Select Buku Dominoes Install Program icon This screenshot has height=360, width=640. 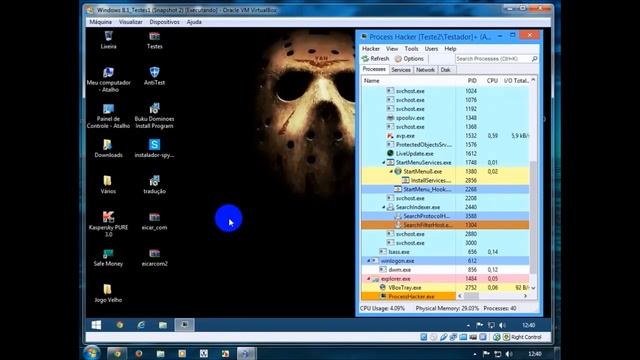click(x=154, y=116)
